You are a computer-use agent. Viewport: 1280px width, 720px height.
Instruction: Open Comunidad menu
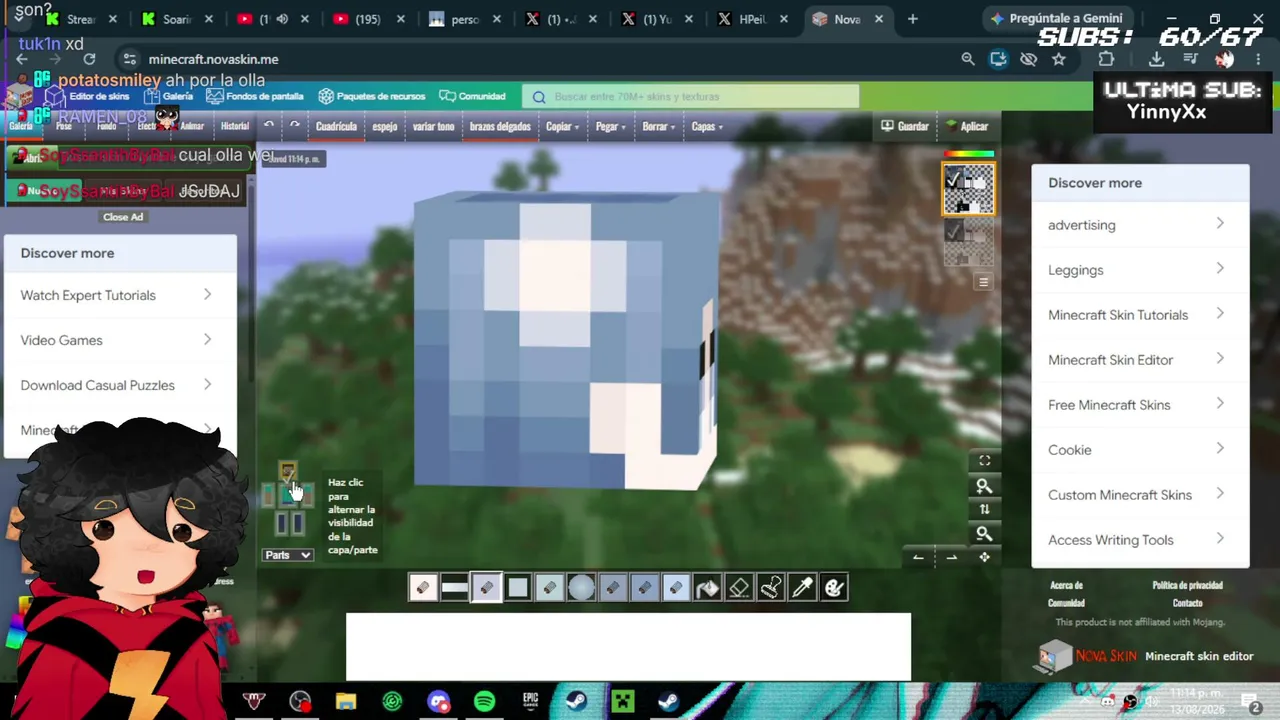pyautogui.click(x=472, y=96)
